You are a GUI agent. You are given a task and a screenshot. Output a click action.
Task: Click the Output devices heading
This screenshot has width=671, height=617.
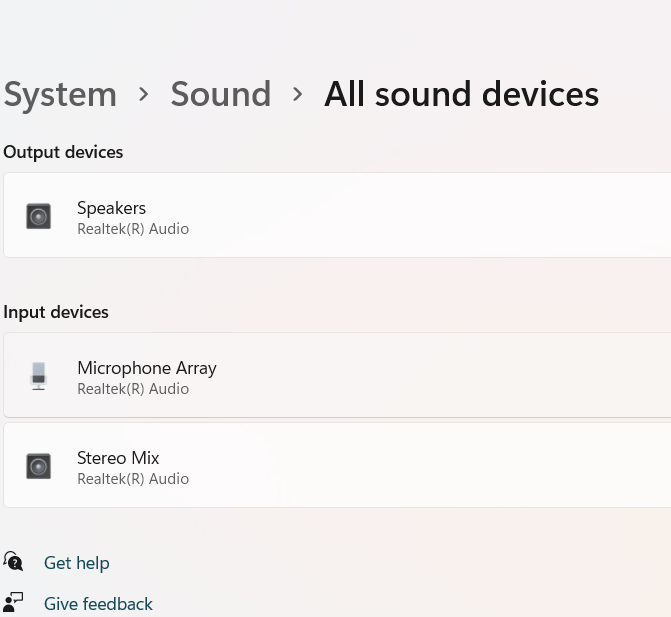(63, 152)
